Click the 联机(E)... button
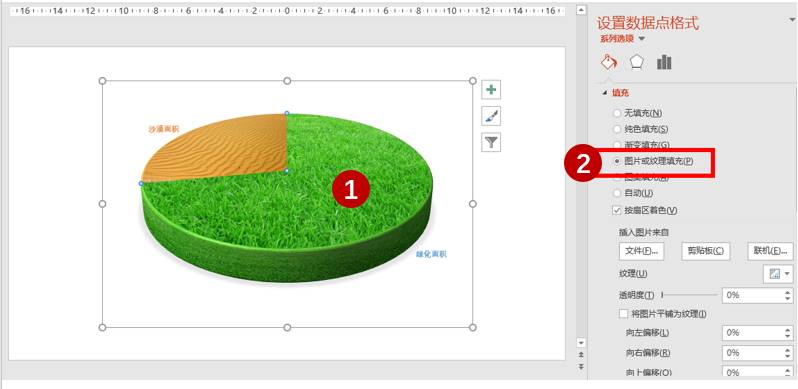Screen dimensions: 798x389 771,251
